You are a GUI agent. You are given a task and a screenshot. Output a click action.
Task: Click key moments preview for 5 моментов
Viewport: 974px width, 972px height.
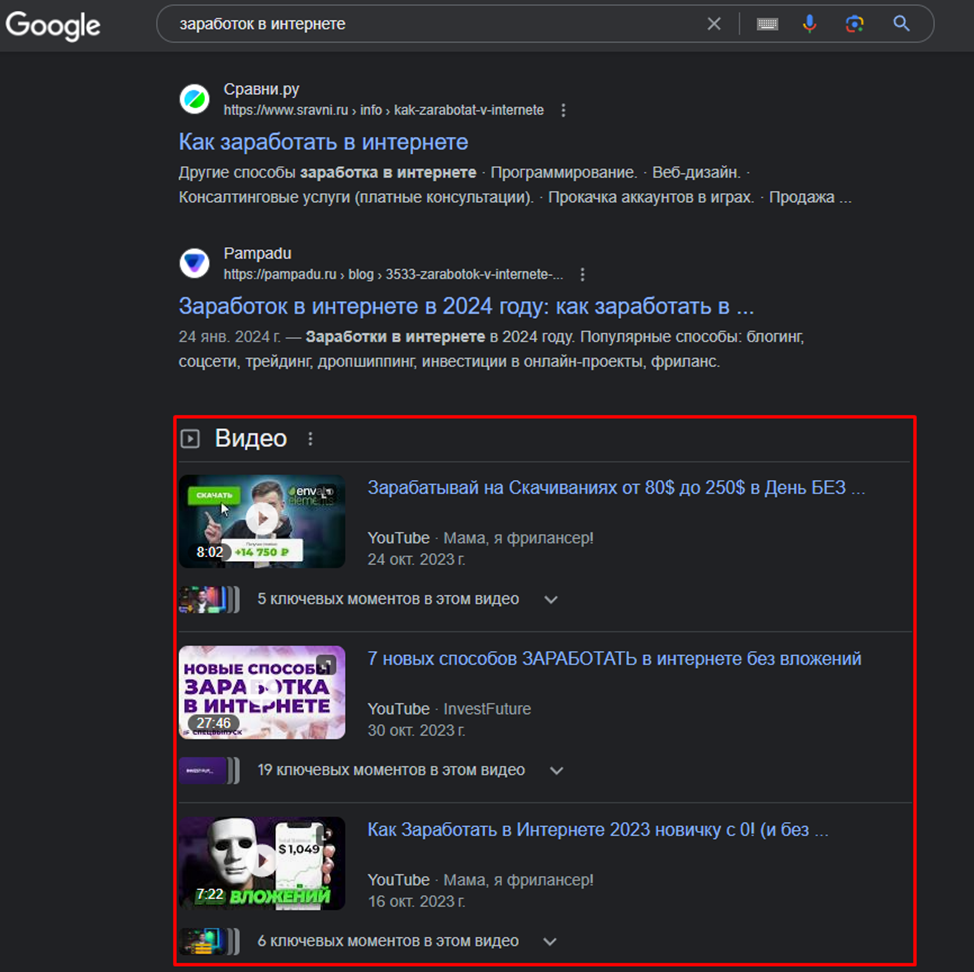point(209,599)
